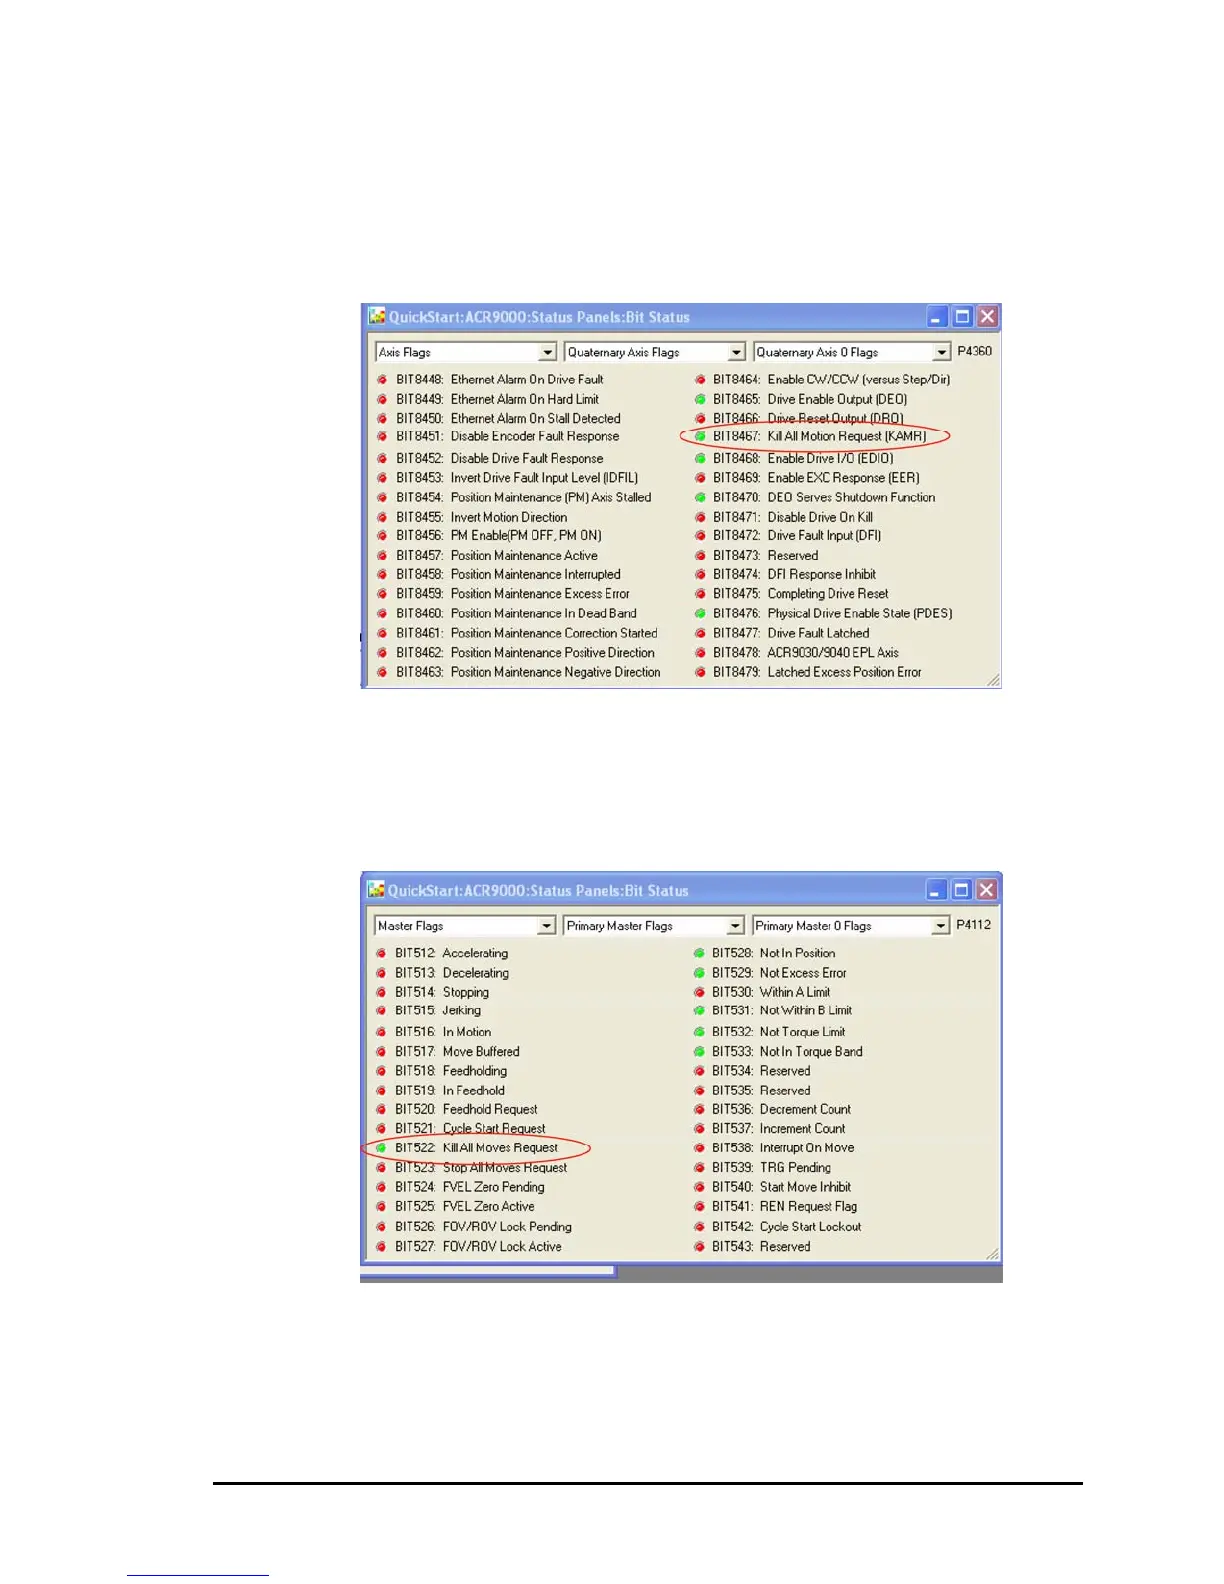The width and height of the screenshot is (1224, 1584).
Task: Toggle BIT8467 Kill All Motion Request indicator
Action: (x=700, y=436)
